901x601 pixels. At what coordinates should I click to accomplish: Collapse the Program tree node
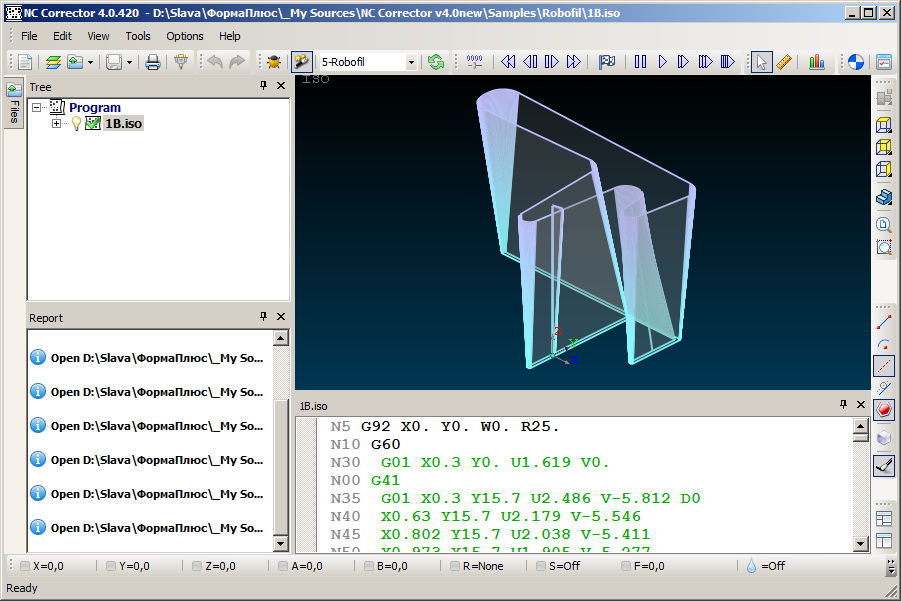coord(37,108)
